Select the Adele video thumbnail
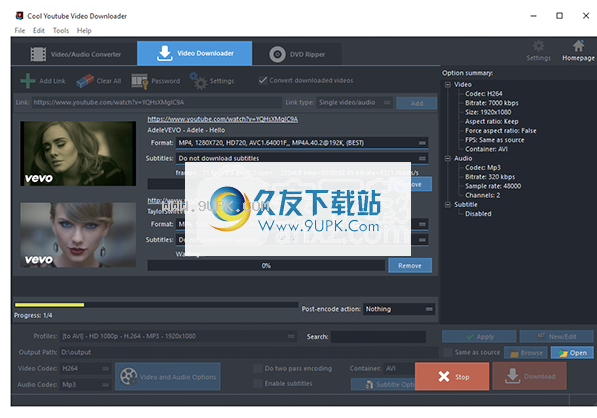The width and height of the screenshot is (597, 418). point(78,153)
